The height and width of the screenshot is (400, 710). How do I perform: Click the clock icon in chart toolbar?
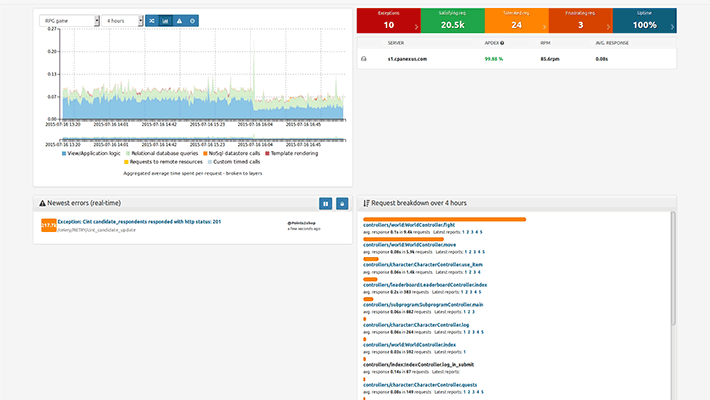pyautogui.click(x=192, y=20)
